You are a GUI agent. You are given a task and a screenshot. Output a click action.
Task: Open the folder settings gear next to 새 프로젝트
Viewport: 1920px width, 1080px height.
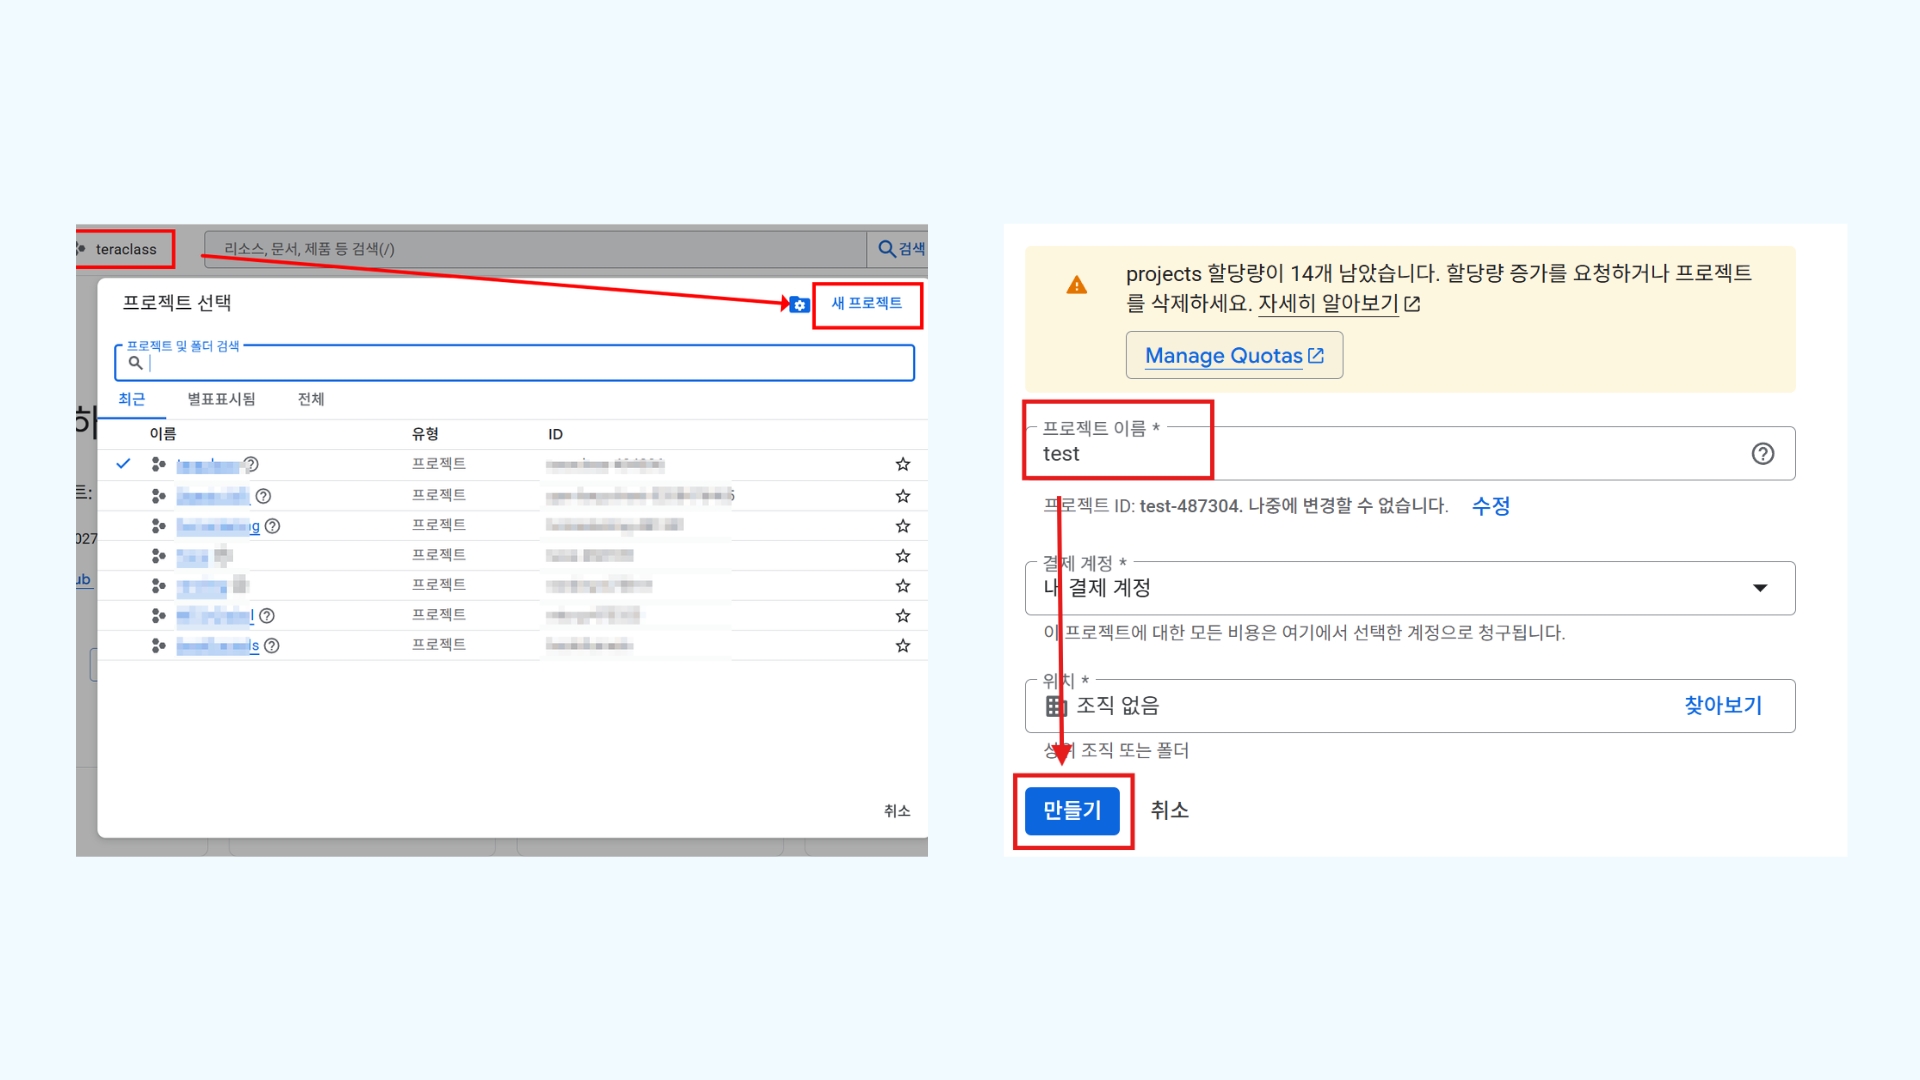799,305
